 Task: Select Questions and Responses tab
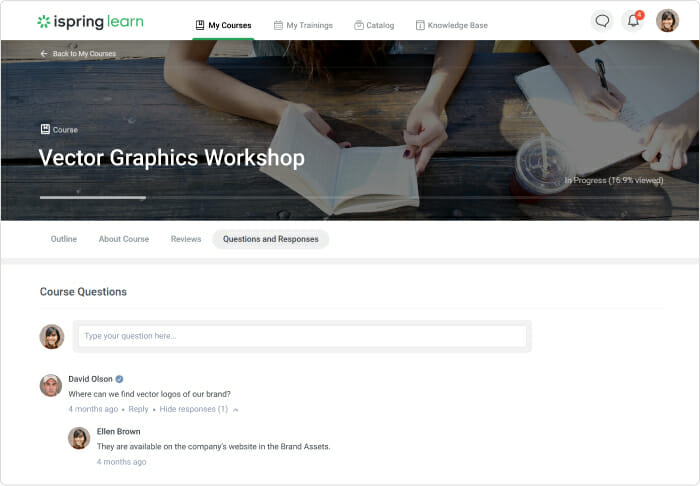(270, 239)
